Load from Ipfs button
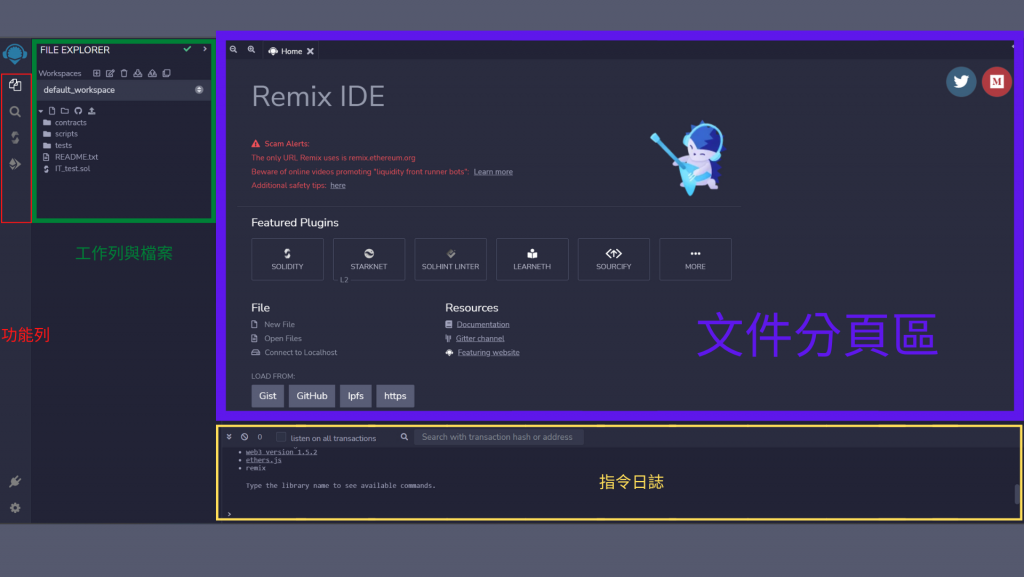Screen dimensions: 1024x577 (x=356, y=396)
